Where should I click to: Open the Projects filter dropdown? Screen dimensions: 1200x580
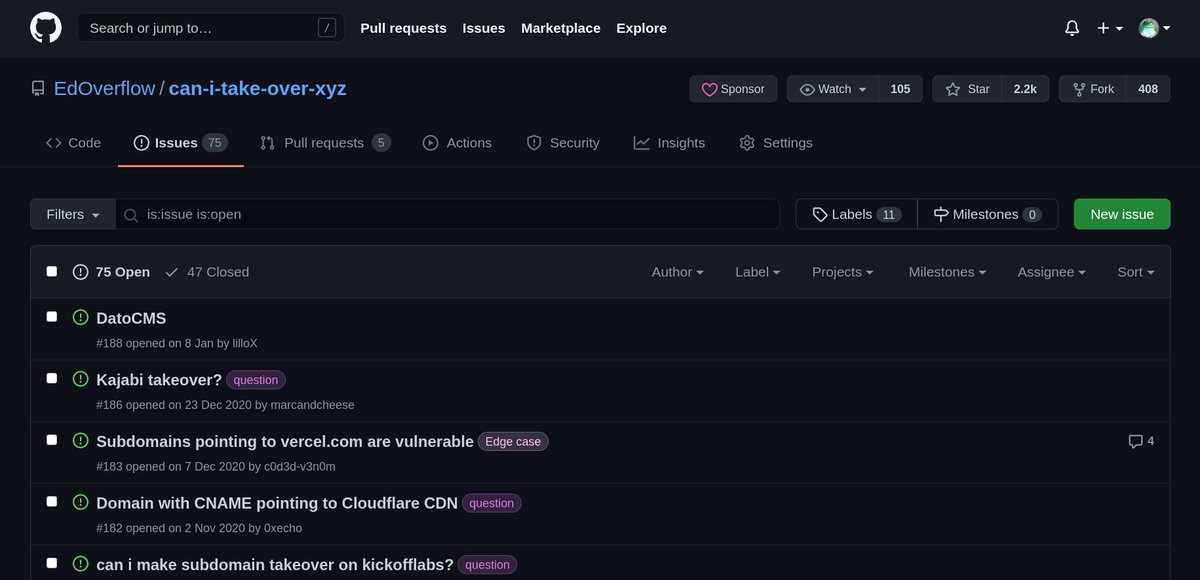(843, 272)
